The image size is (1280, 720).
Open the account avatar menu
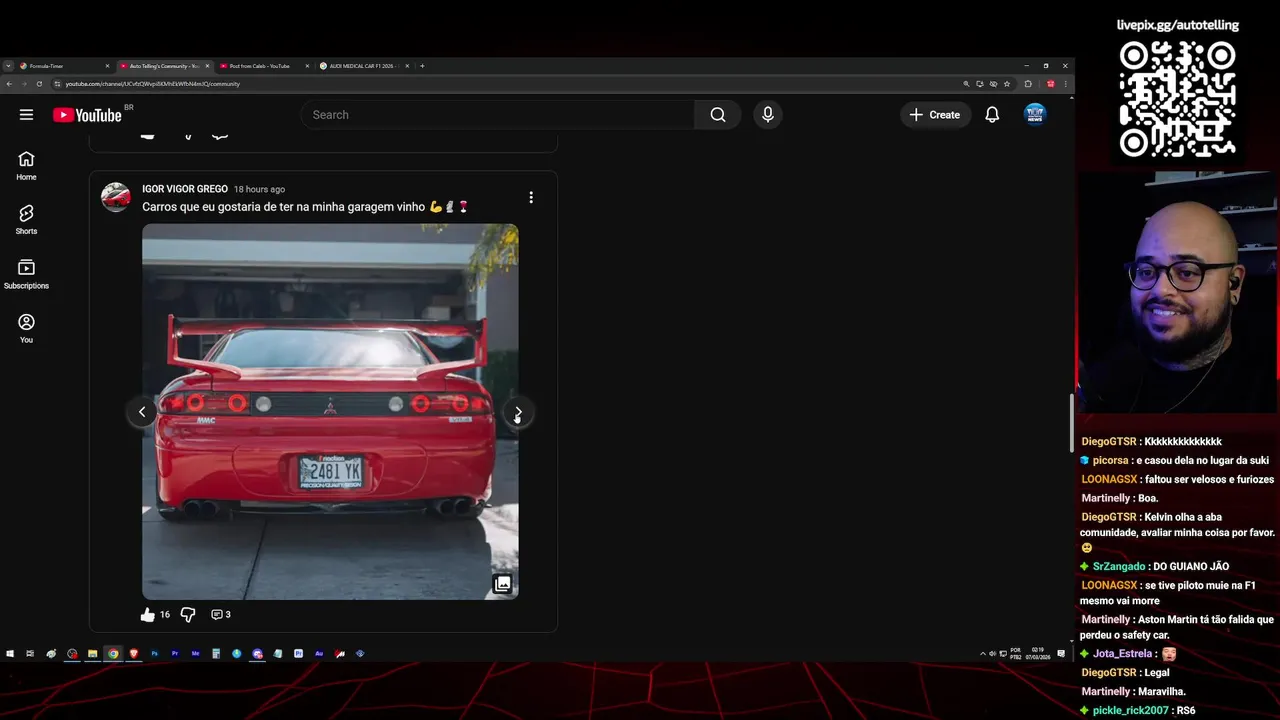coord(1035,114)
